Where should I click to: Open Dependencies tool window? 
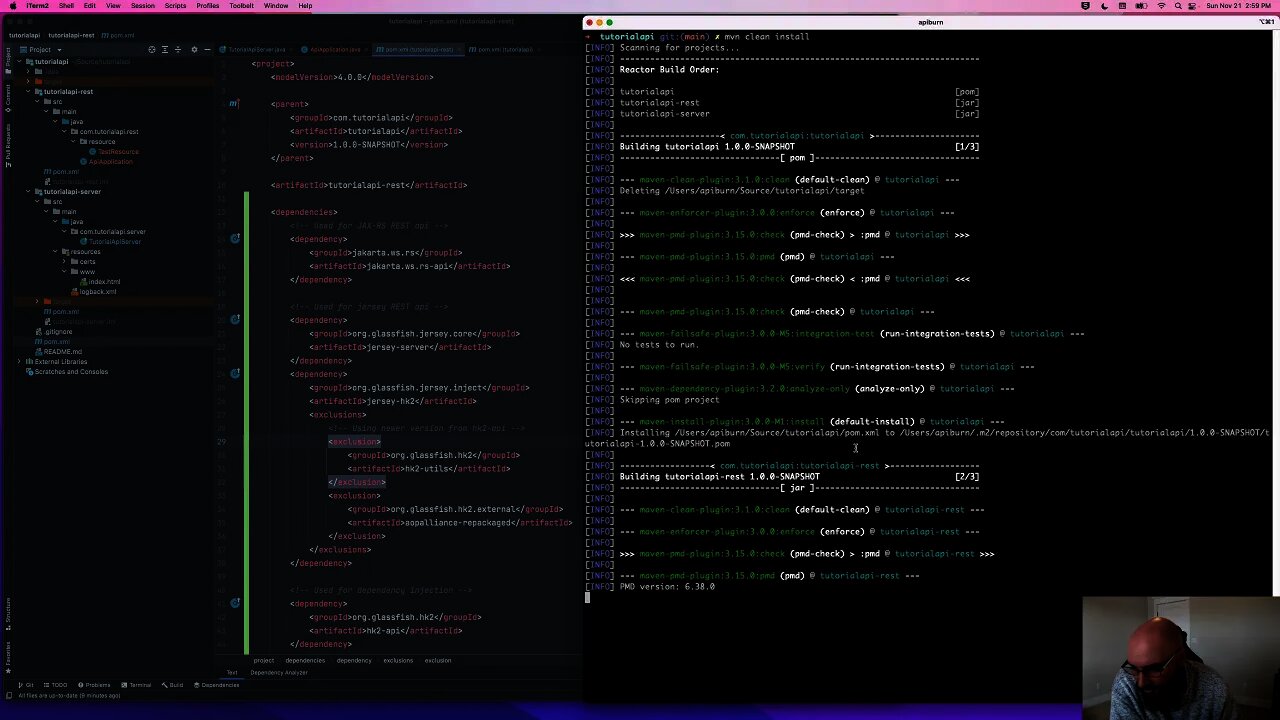(216, 685)
